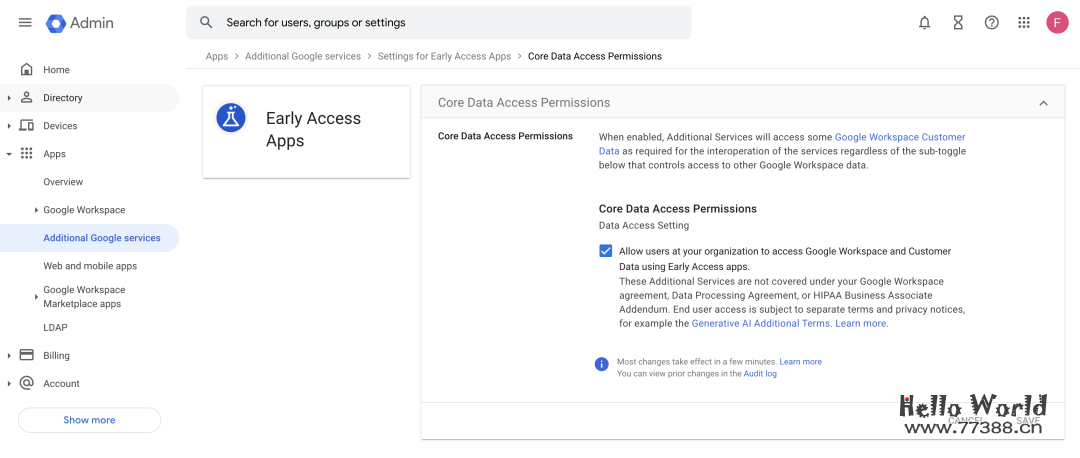
Task: Click the Apps grid icon in sidebar
Action: coord(27,154)
